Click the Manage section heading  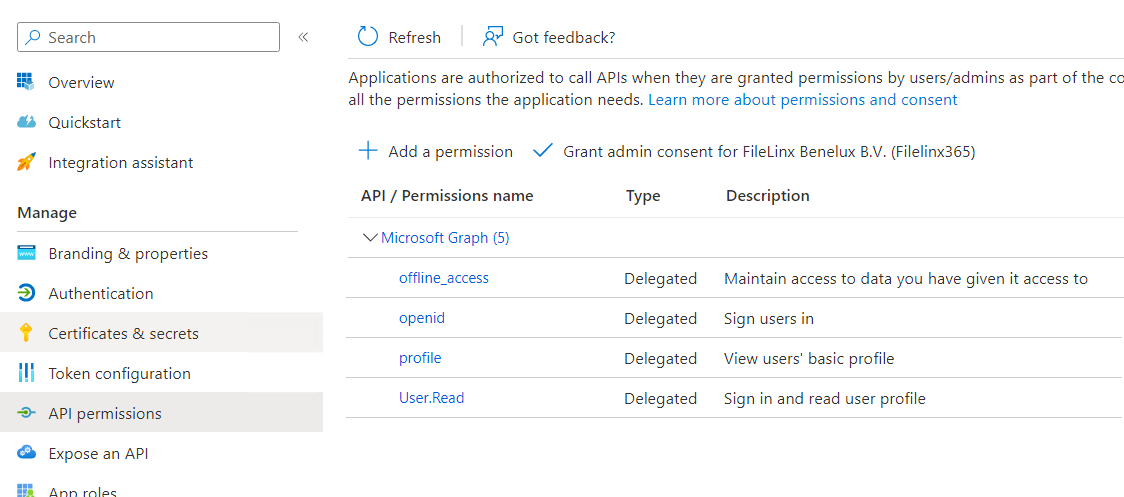coord(47,213)
